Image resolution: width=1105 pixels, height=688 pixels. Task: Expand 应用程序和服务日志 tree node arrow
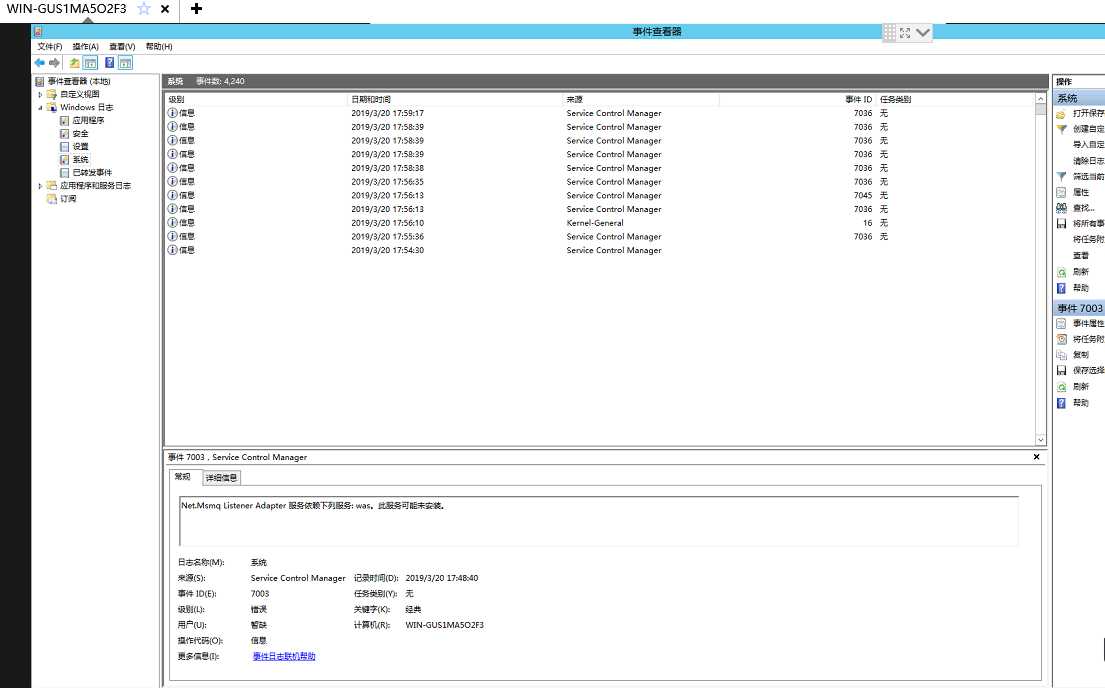[40, 186]
